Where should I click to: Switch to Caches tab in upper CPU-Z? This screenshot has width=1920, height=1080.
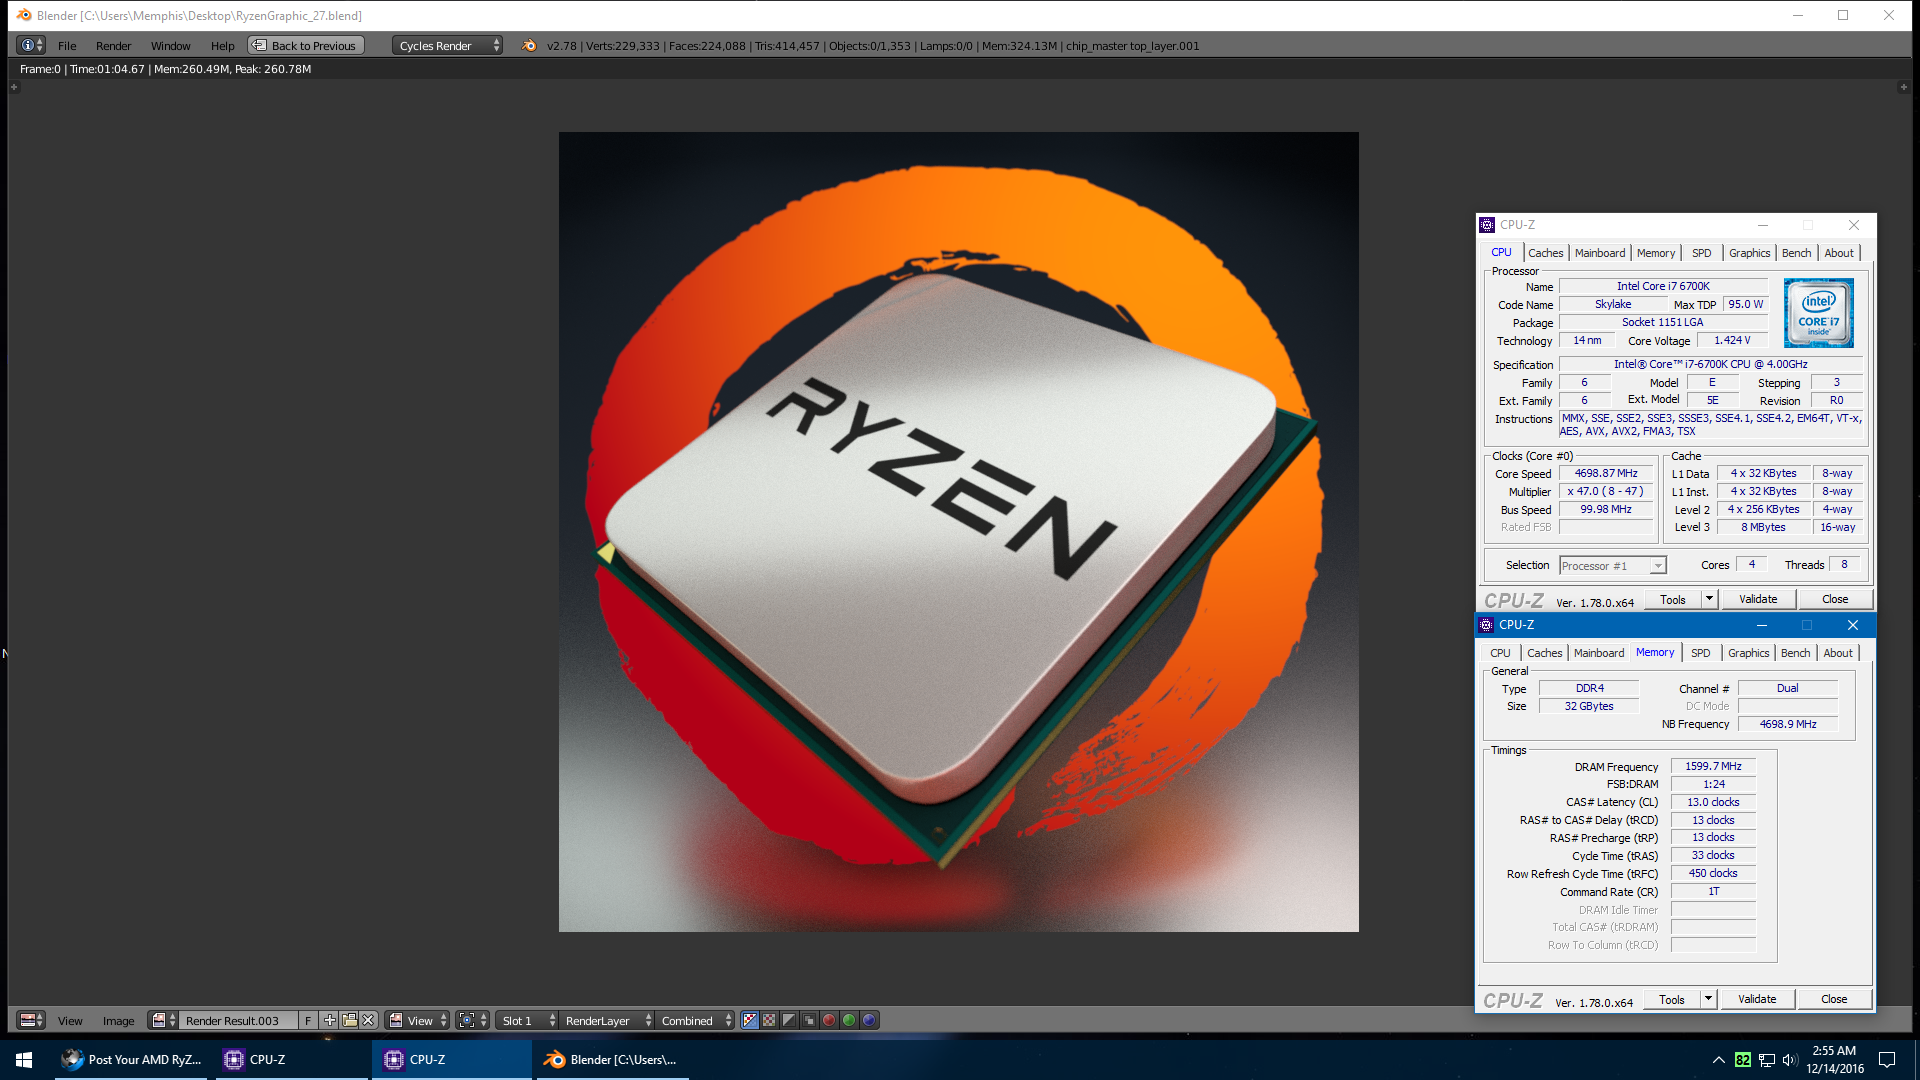click(x=1545, y=253)
